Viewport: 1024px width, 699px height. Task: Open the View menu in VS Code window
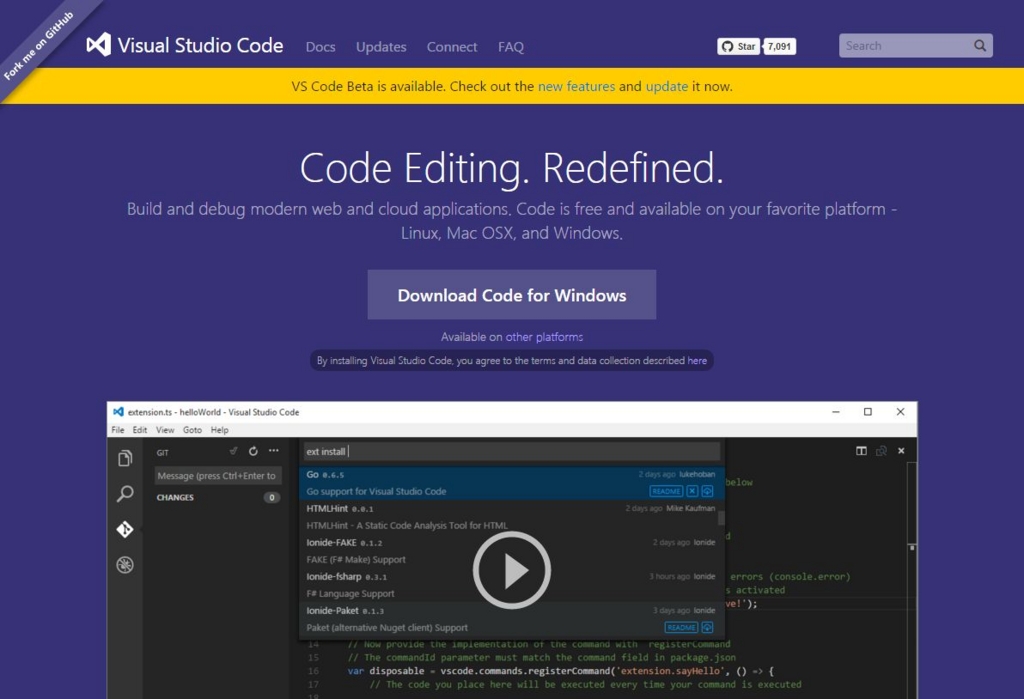(x=165, y=430)
